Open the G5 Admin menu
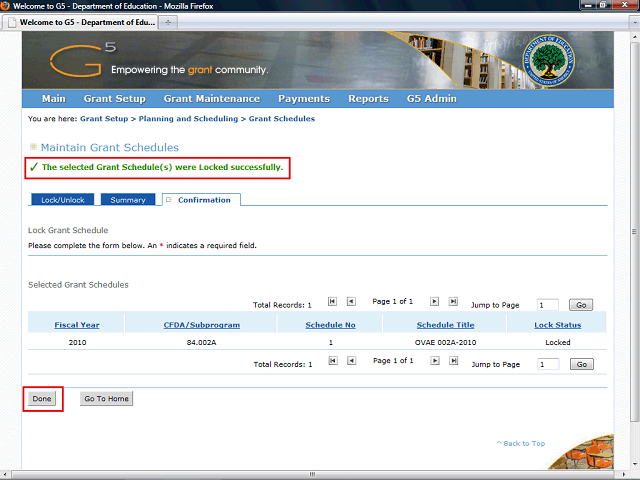Viewport: 640px width, 480px height. click(431, 99)
